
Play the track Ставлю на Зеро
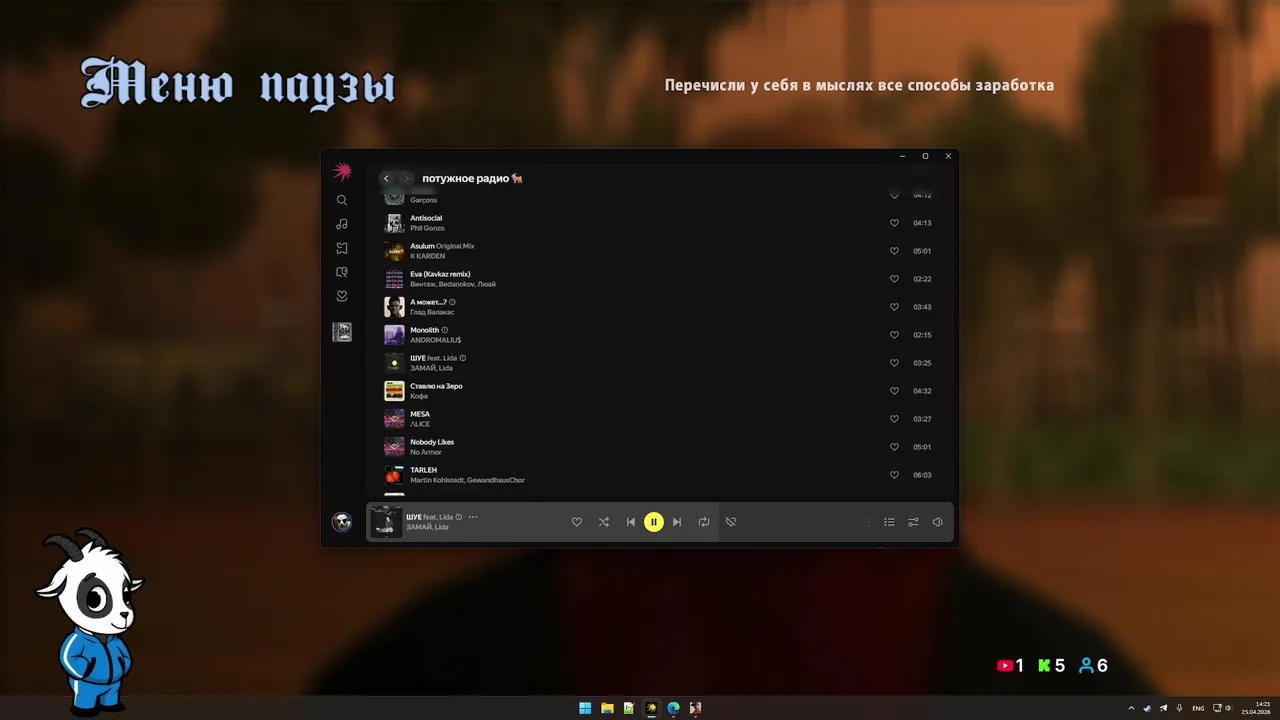(x=436, y=386)
